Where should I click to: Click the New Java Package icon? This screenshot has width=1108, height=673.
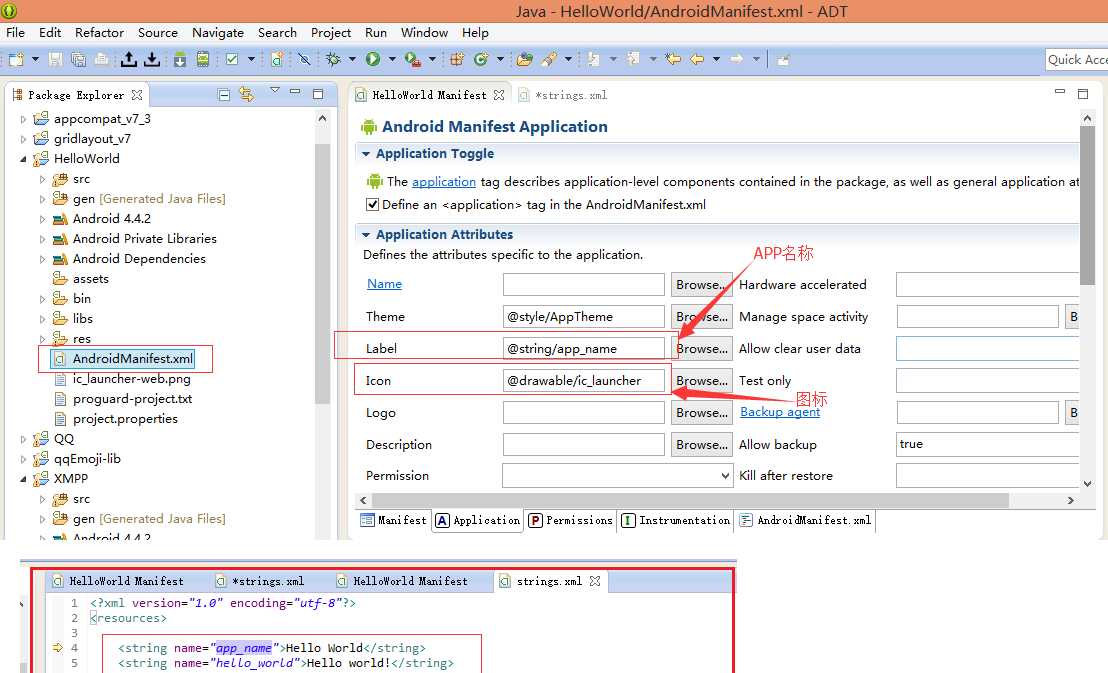click(457, 59)
